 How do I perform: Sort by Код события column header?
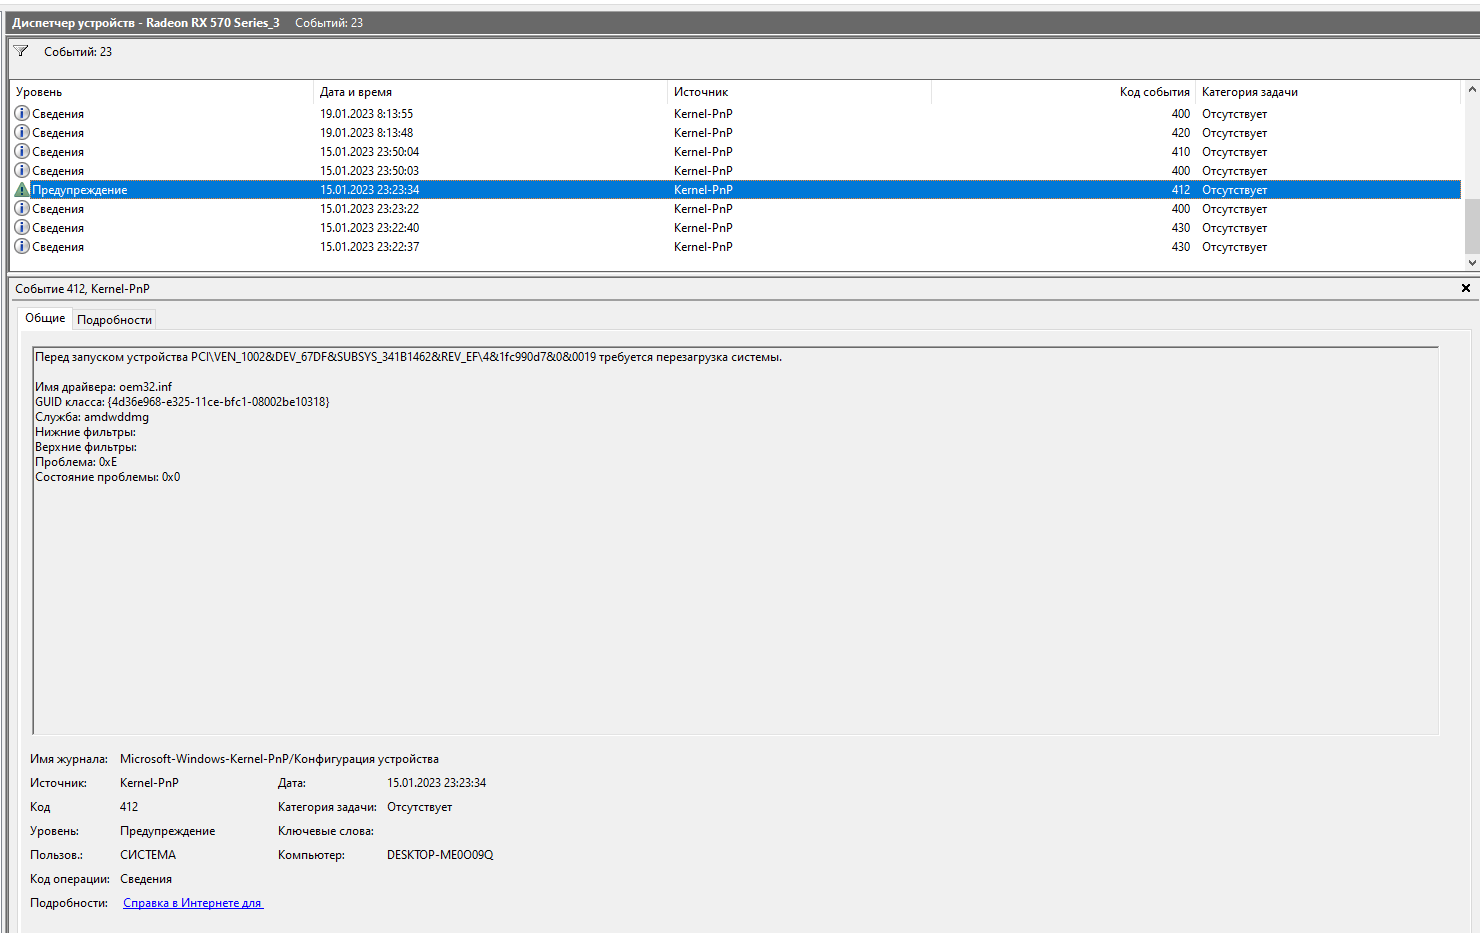tap(1063, 92)
